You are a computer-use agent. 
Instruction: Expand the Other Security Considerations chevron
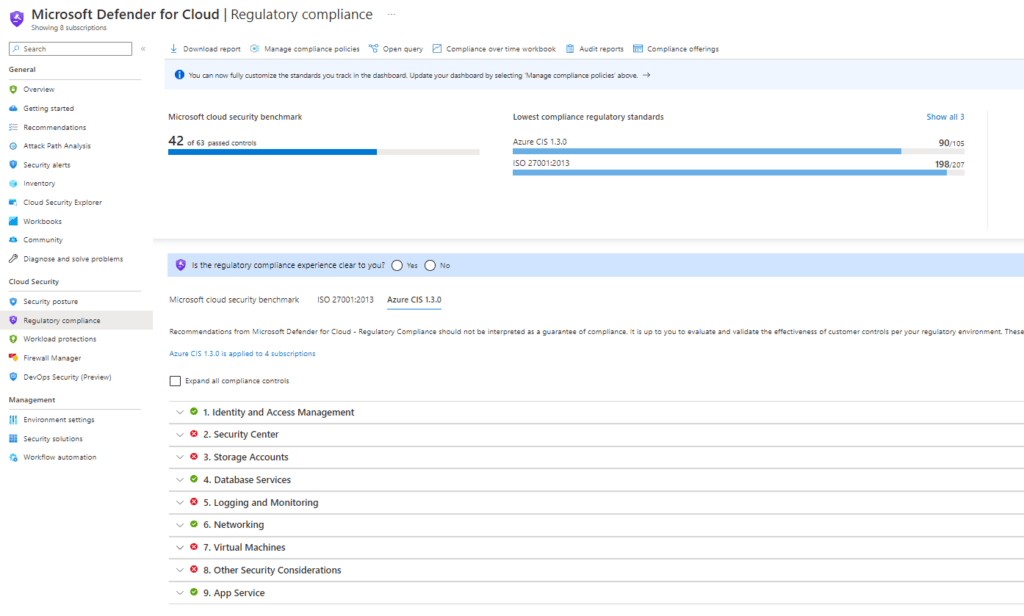180,570
